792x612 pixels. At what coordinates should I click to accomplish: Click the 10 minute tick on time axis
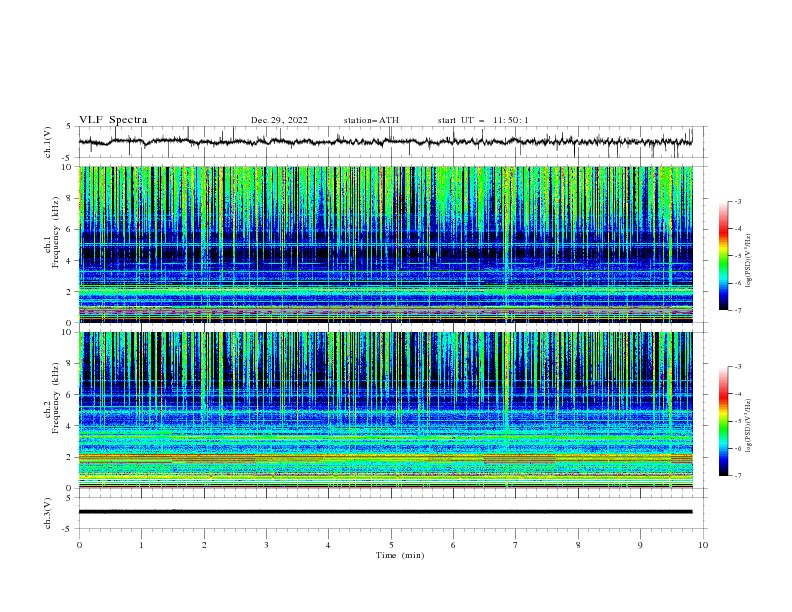[x=703, y=545]
